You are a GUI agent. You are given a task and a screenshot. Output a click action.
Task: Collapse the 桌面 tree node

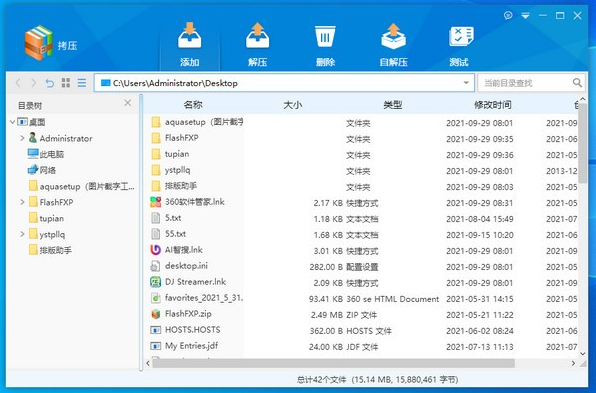click(12, 122)
